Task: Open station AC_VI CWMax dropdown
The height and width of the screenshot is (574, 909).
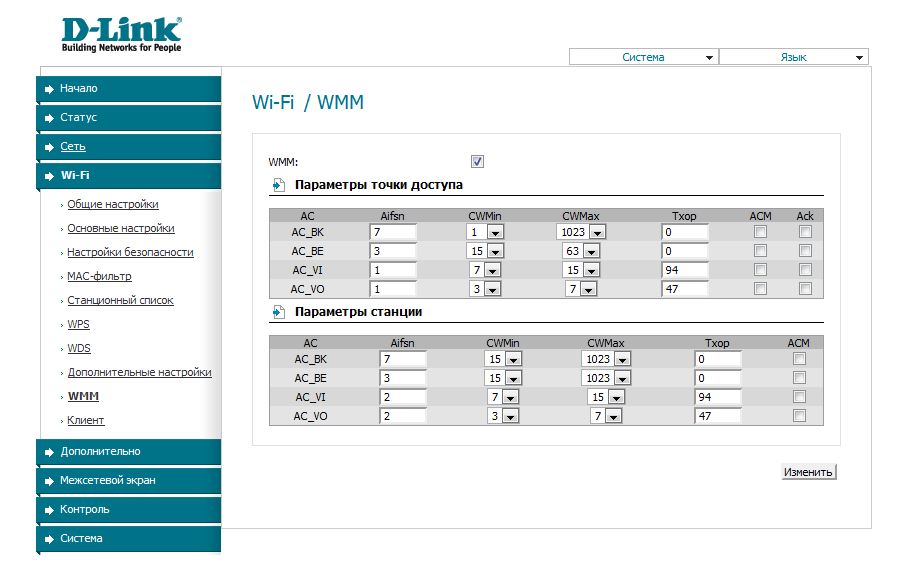Action: click(x=606, y=397)
